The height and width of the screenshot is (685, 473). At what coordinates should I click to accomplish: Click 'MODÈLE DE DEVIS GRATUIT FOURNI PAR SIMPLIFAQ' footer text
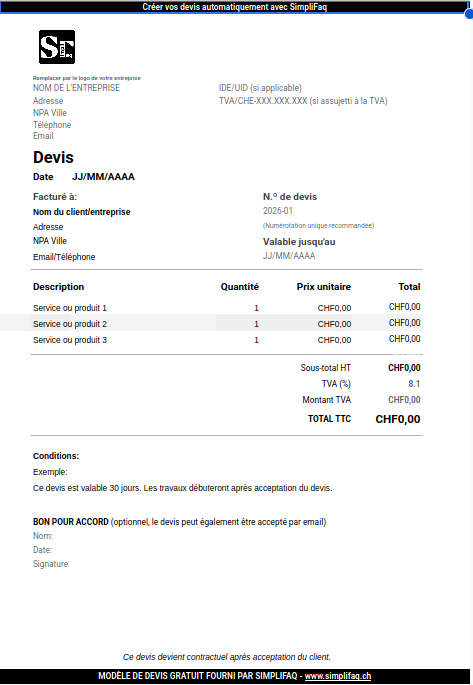(x=197, y=676)
